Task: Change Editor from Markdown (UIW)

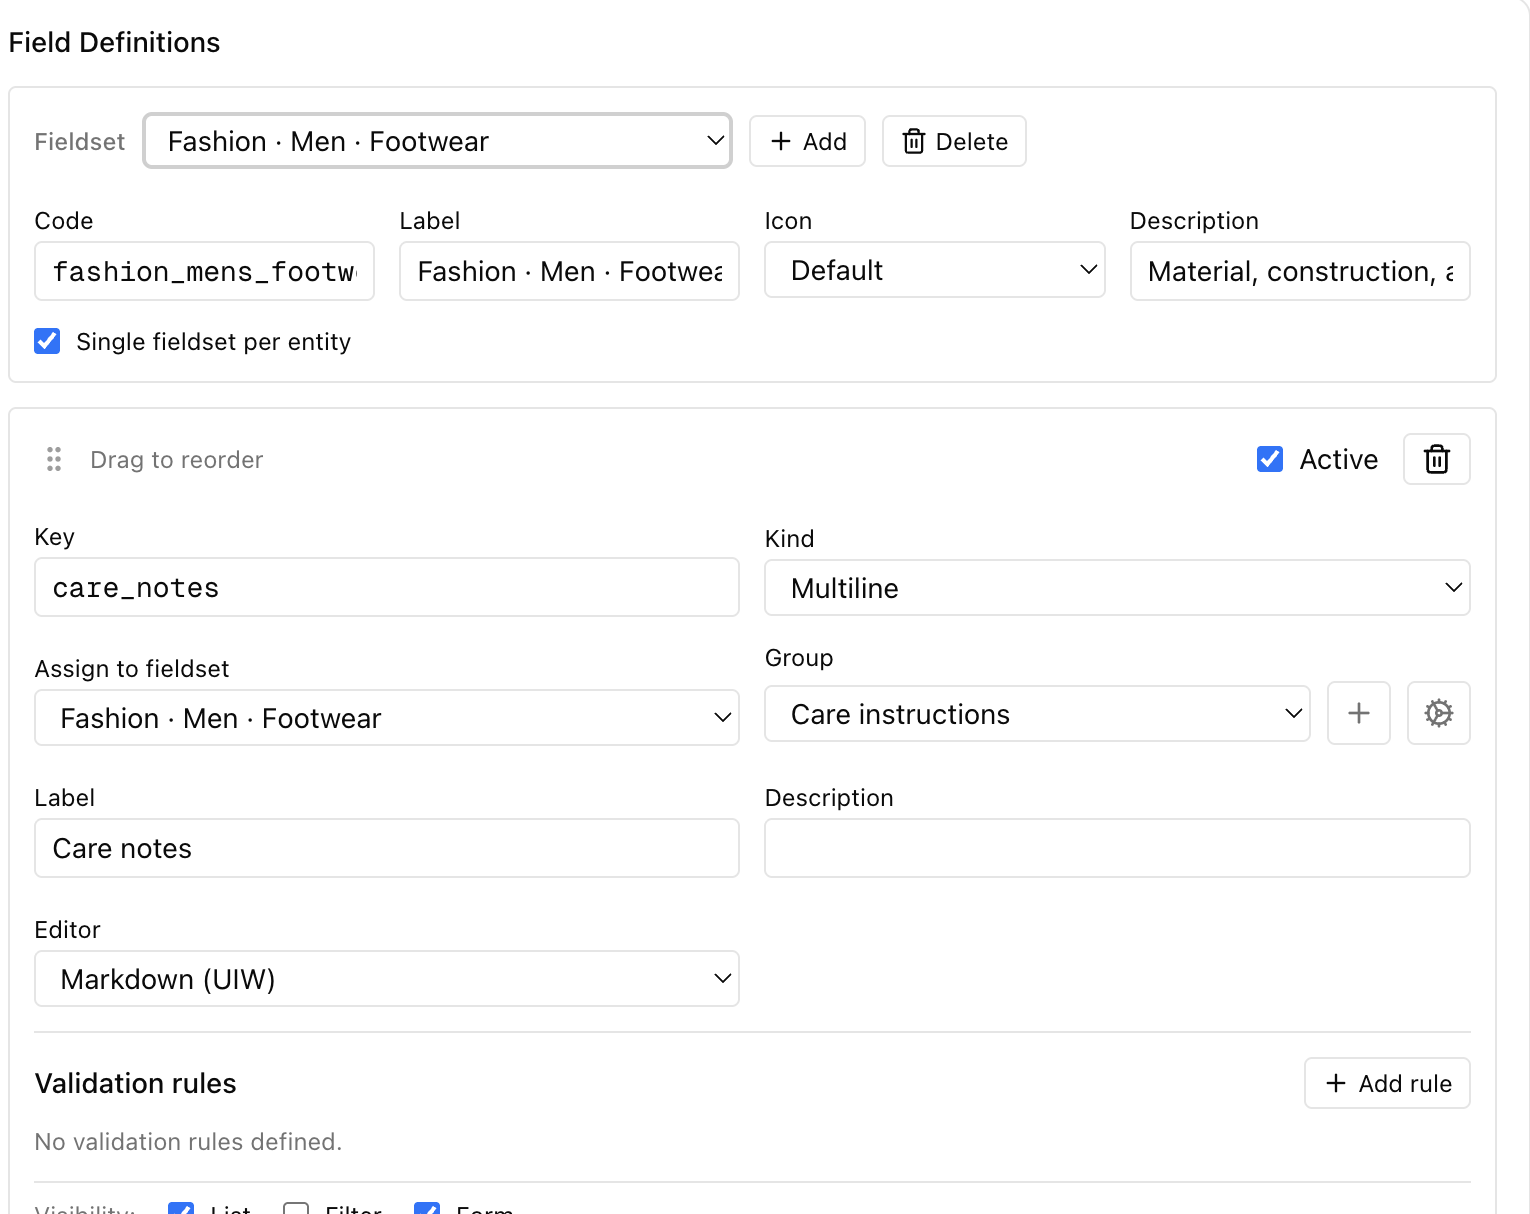Action: (x=386, y=978)
